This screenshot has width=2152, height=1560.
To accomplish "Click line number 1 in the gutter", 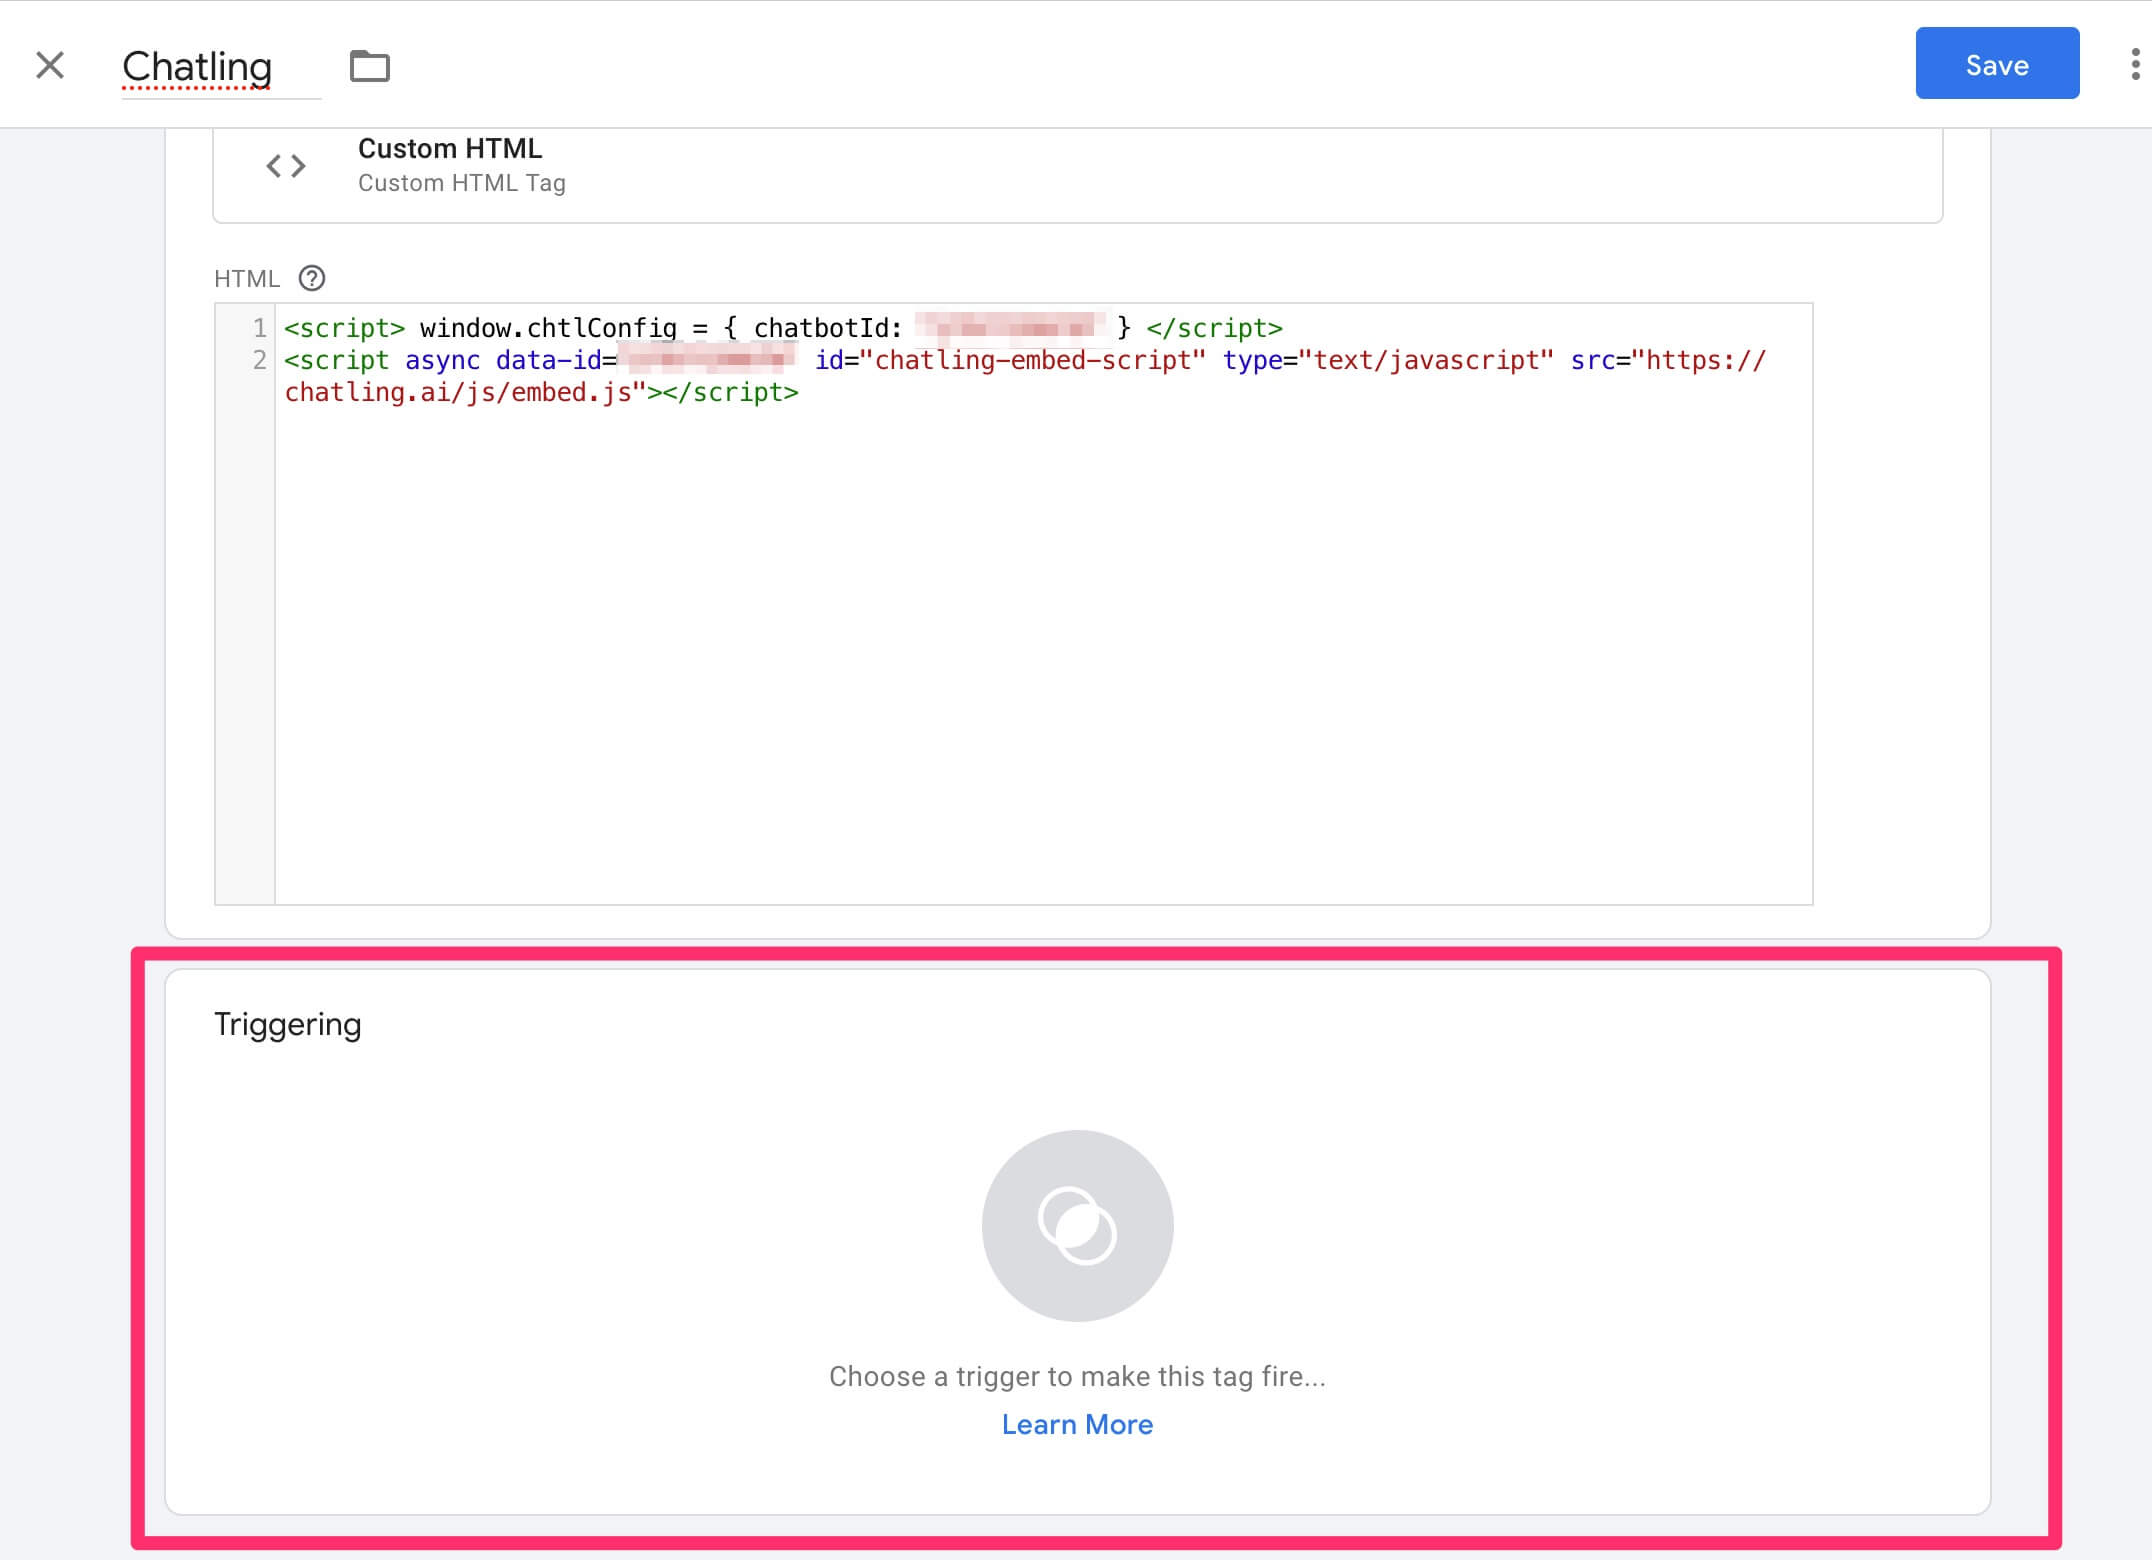I will click(x=260, y=328).
